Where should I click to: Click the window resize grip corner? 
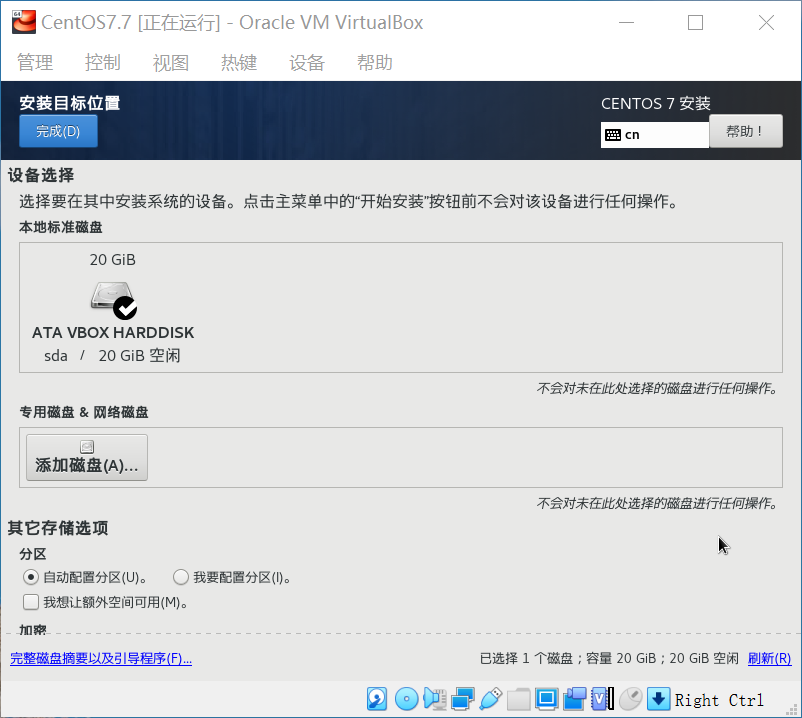793,710
